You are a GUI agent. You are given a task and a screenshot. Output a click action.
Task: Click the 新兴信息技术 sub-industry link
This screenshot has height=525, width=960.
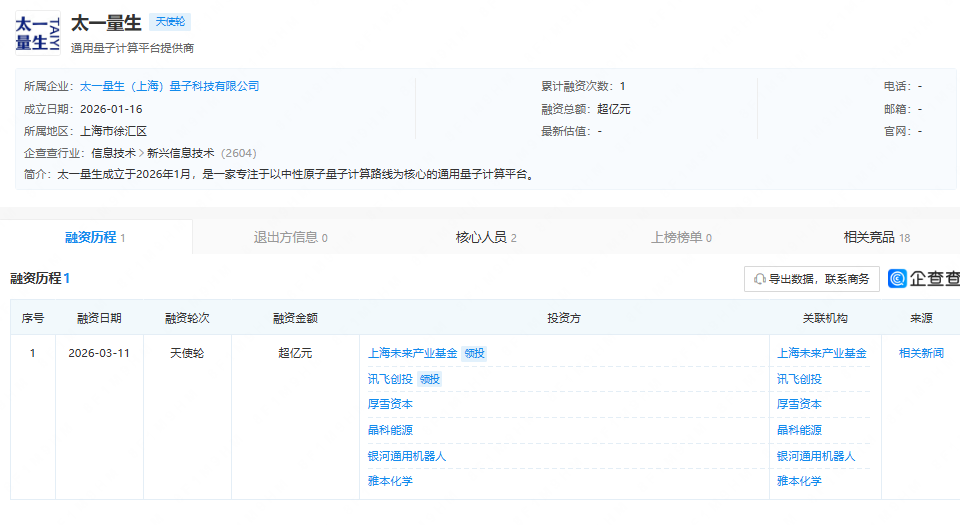coord(181,153)
